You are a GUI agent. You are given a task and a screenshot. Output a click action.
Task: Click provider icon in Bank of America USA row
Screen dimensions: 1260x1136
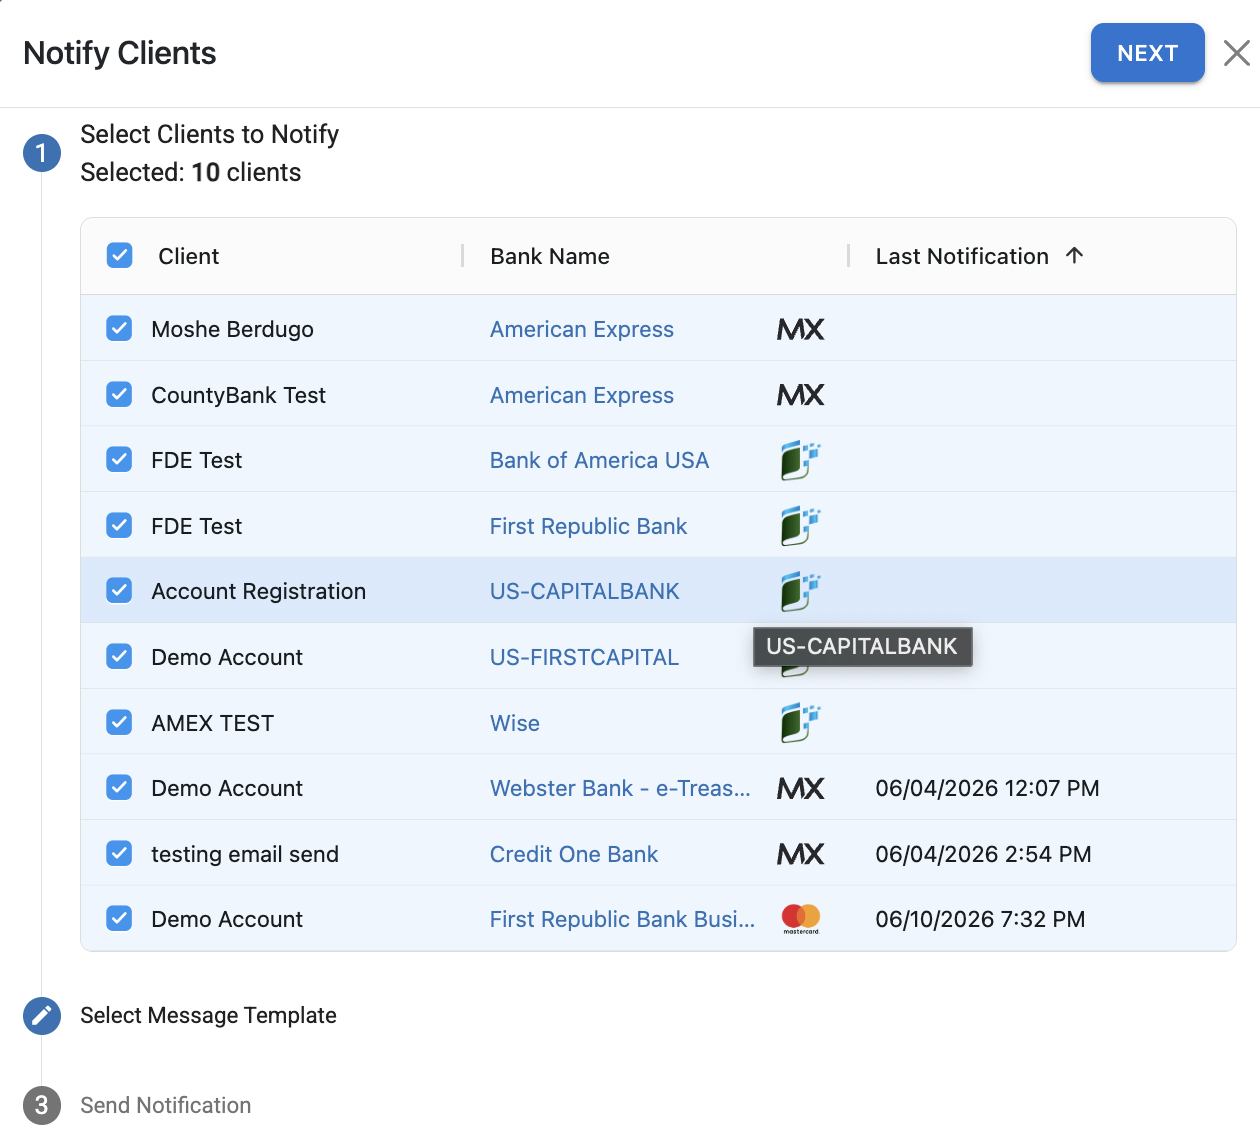800,460
